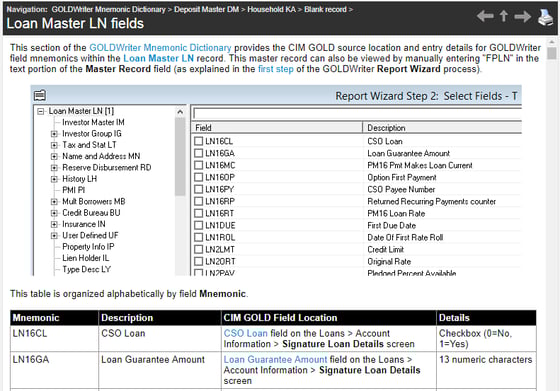Image resolution: width=560 pixels, height=391 pixels.
Task: Expand the Name and Address MN node
Action: (54, 156)
